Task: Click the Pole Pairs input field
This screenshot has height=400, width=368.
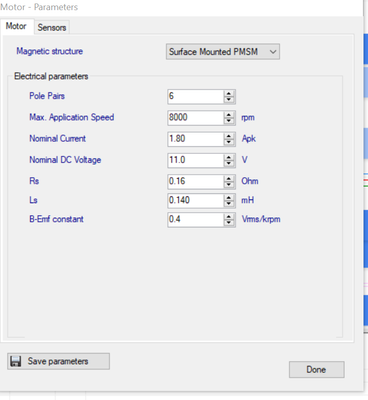Action: pos(195,97)
